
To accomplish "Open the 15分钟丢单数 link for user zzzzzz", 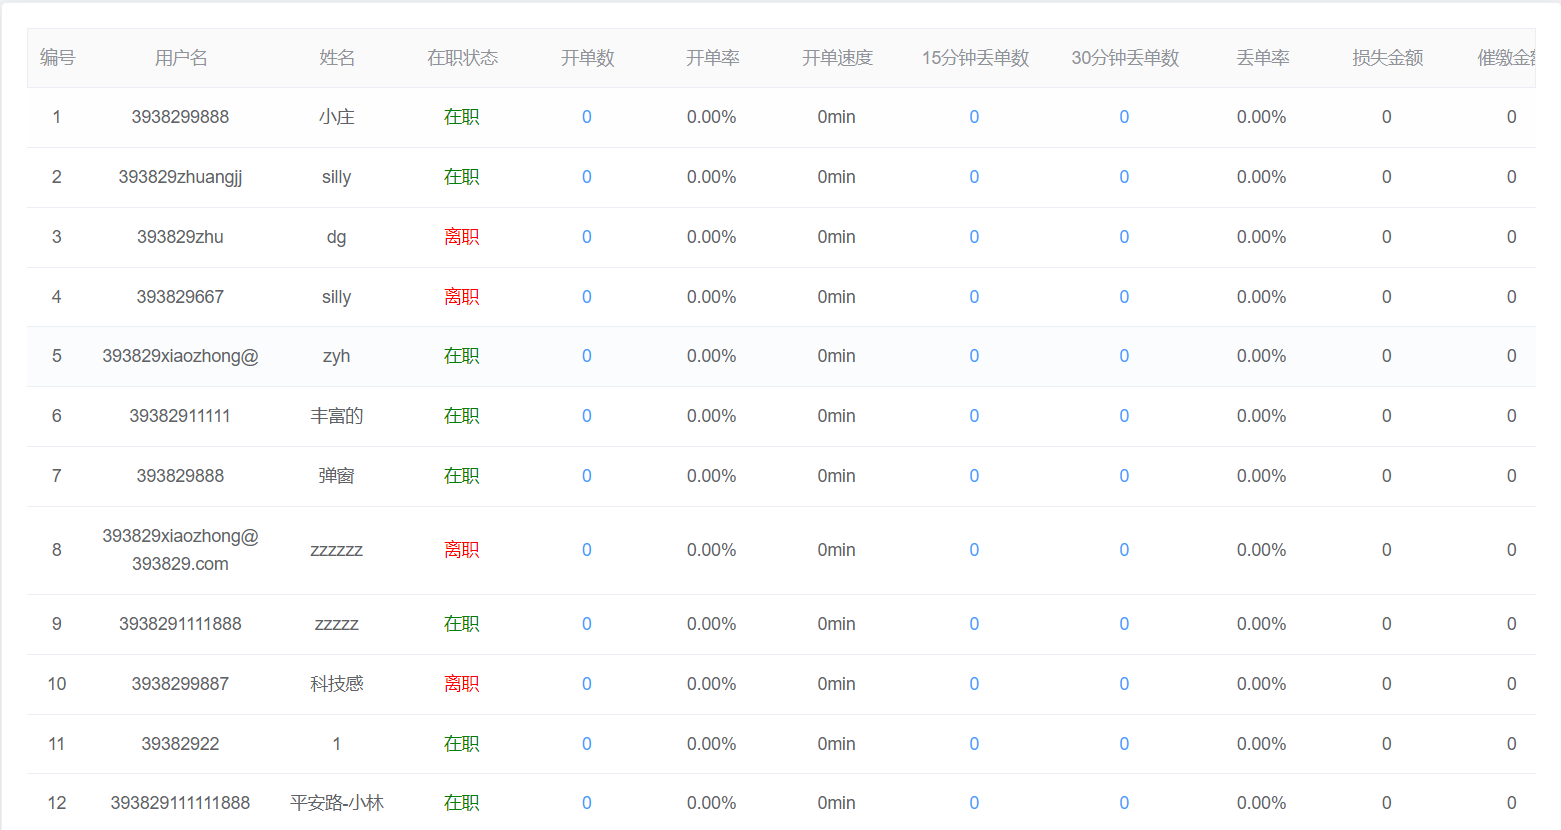I will 974,550.
